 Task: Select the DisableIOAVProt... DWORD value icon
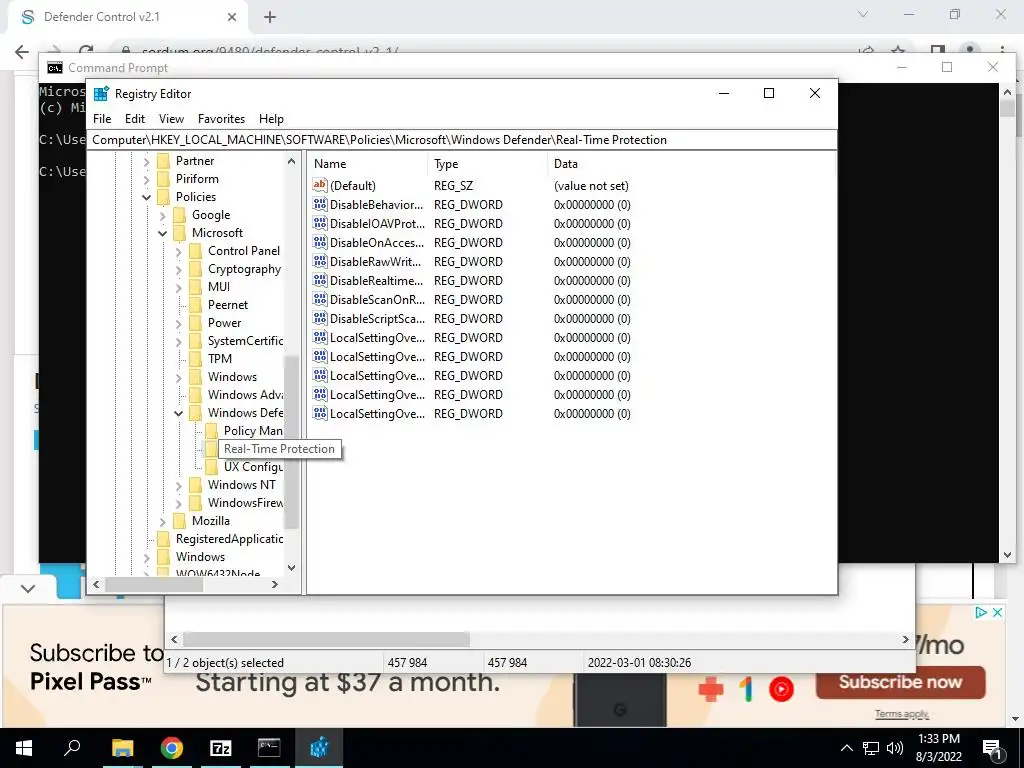tap(319, 223)
